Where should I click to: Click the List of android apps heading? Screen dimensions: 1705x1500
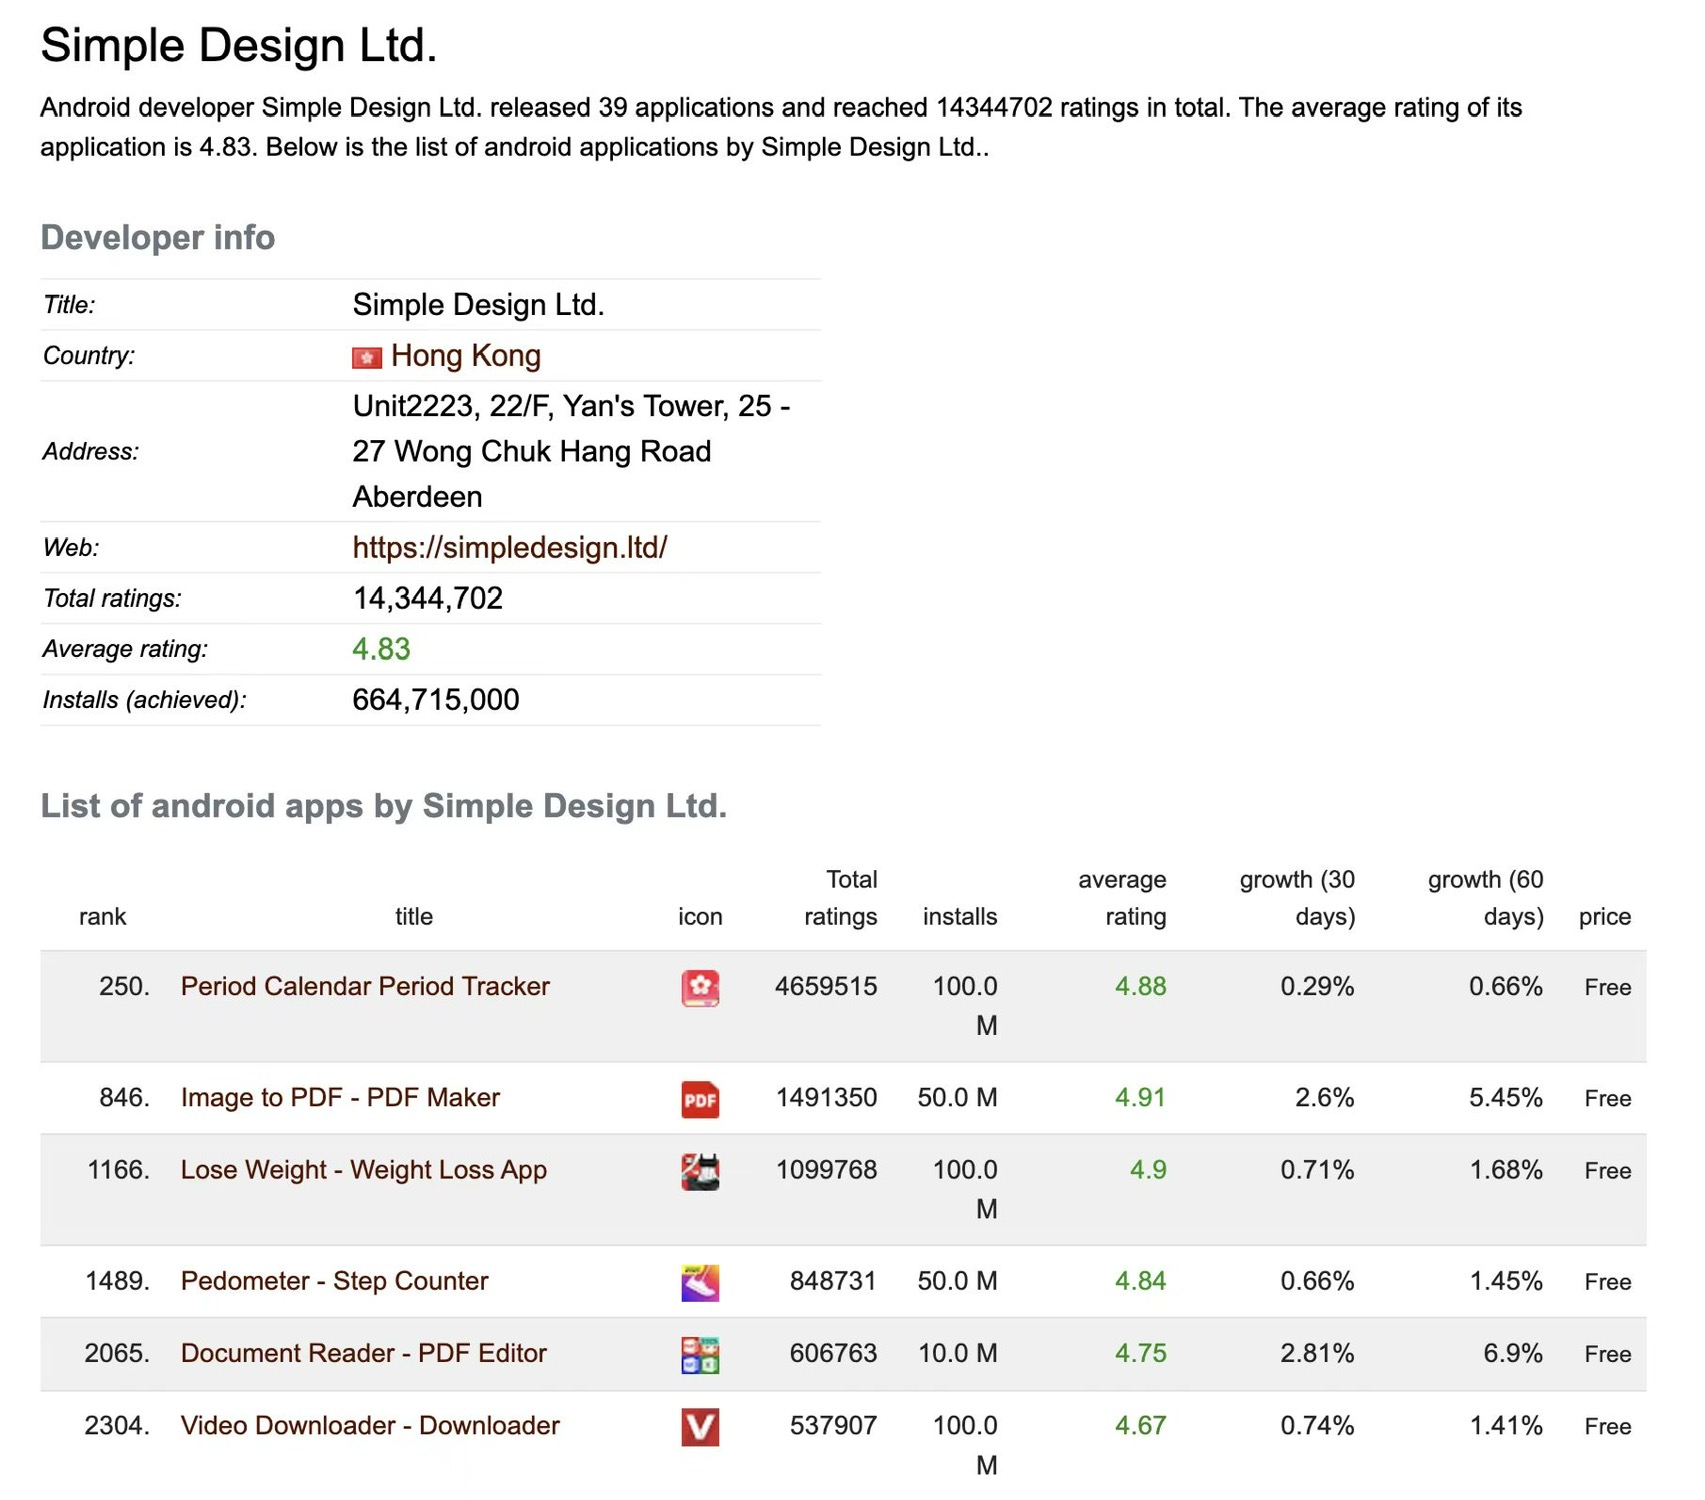[384, 805]
